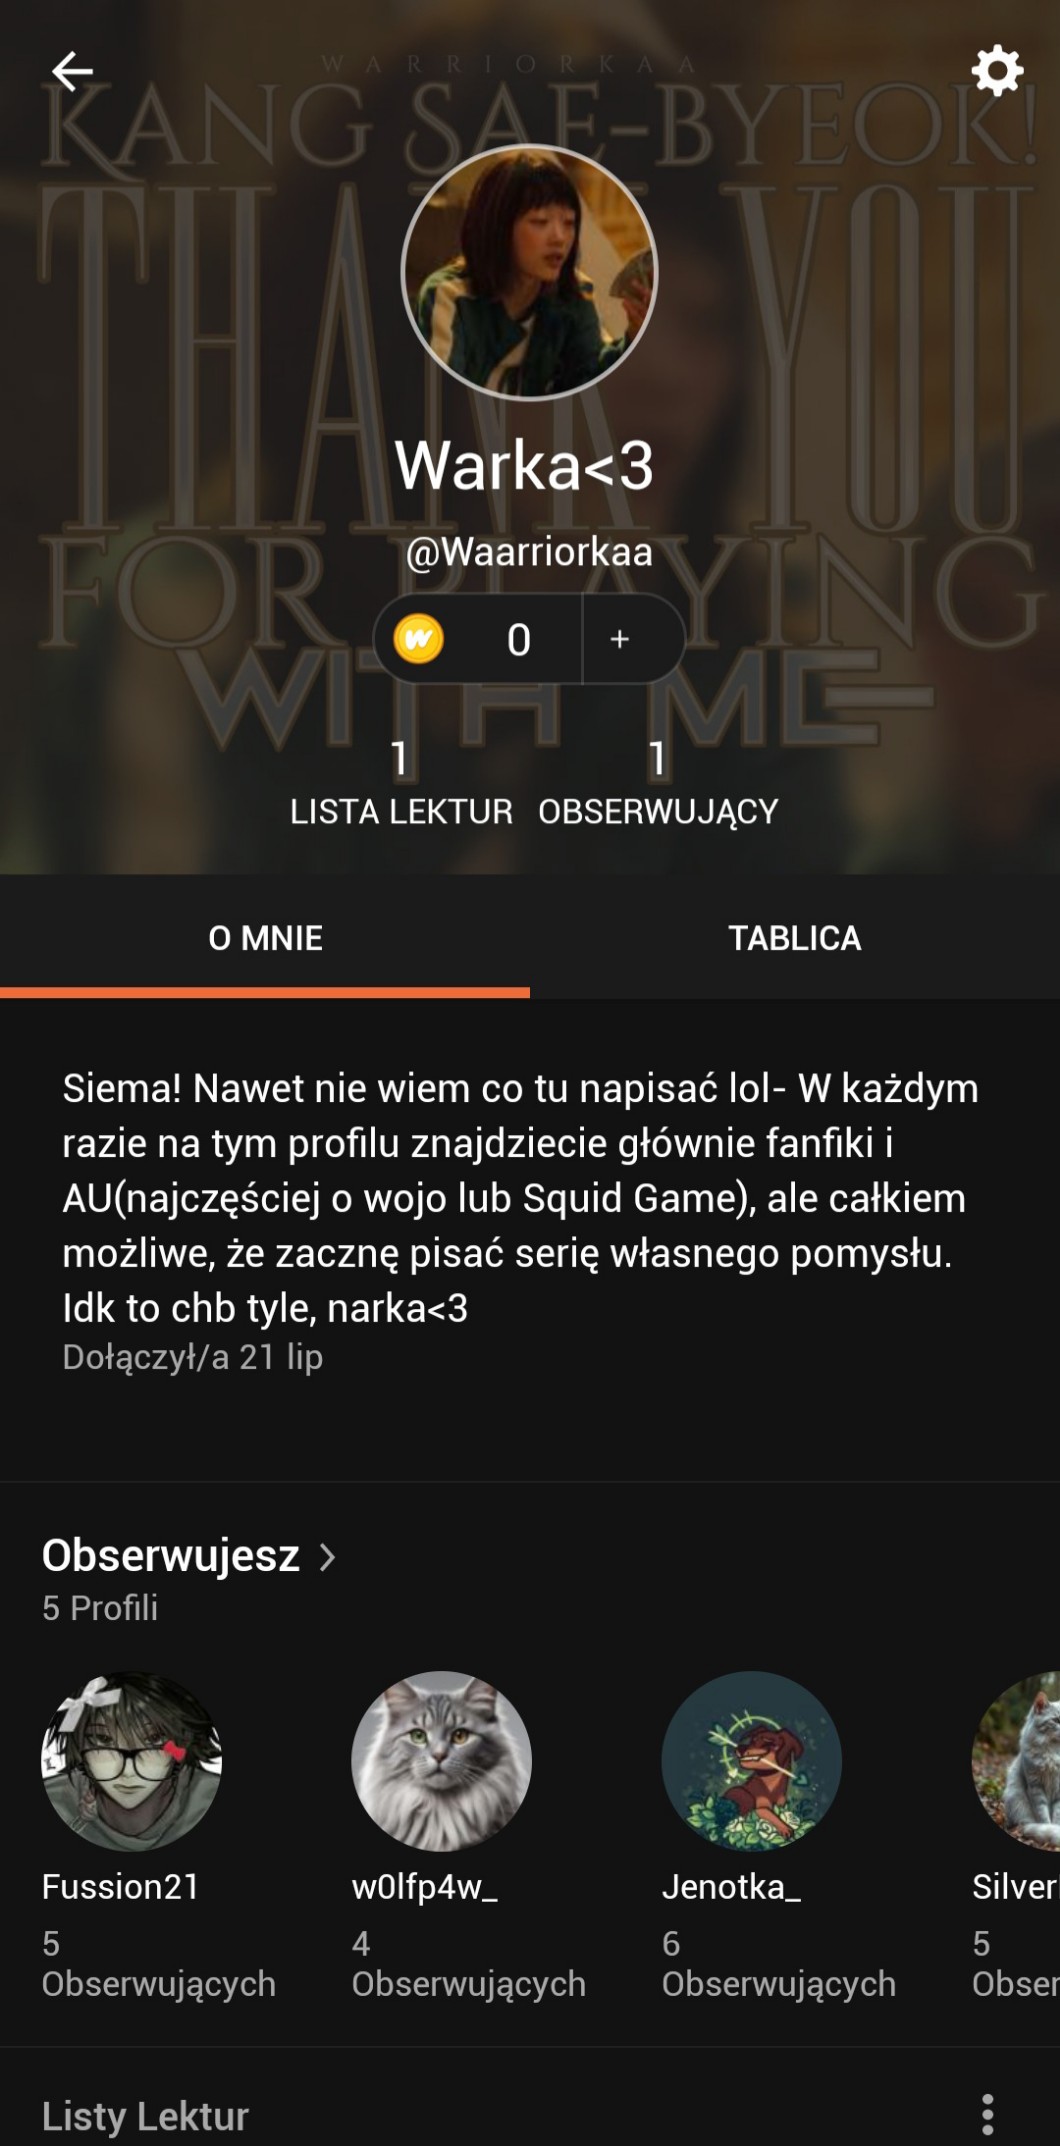Expand Obserwujesz list with chevron arrow
The width and height of the screenshot is (1060, 2146).
(x=327, y=1556)
